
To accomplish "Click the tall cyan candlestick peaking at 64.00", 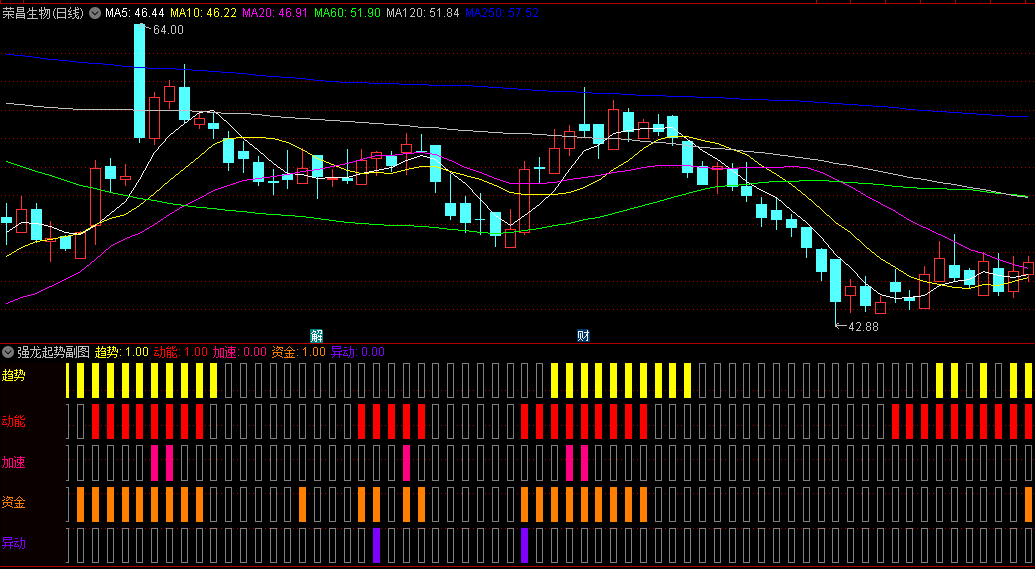I will (x=139, y=81).
